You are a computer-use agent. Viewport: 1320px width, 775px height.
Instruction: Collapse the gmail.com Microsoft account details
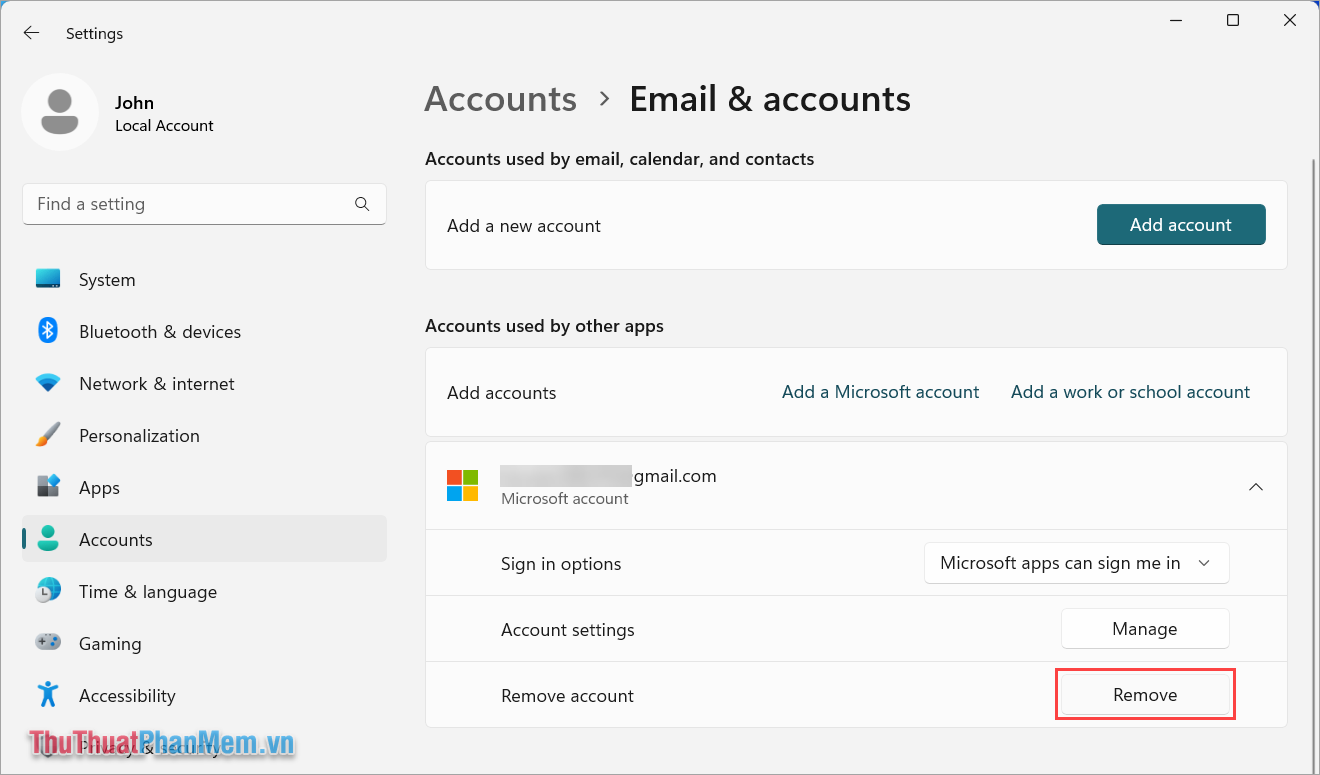click(1256, 486)
